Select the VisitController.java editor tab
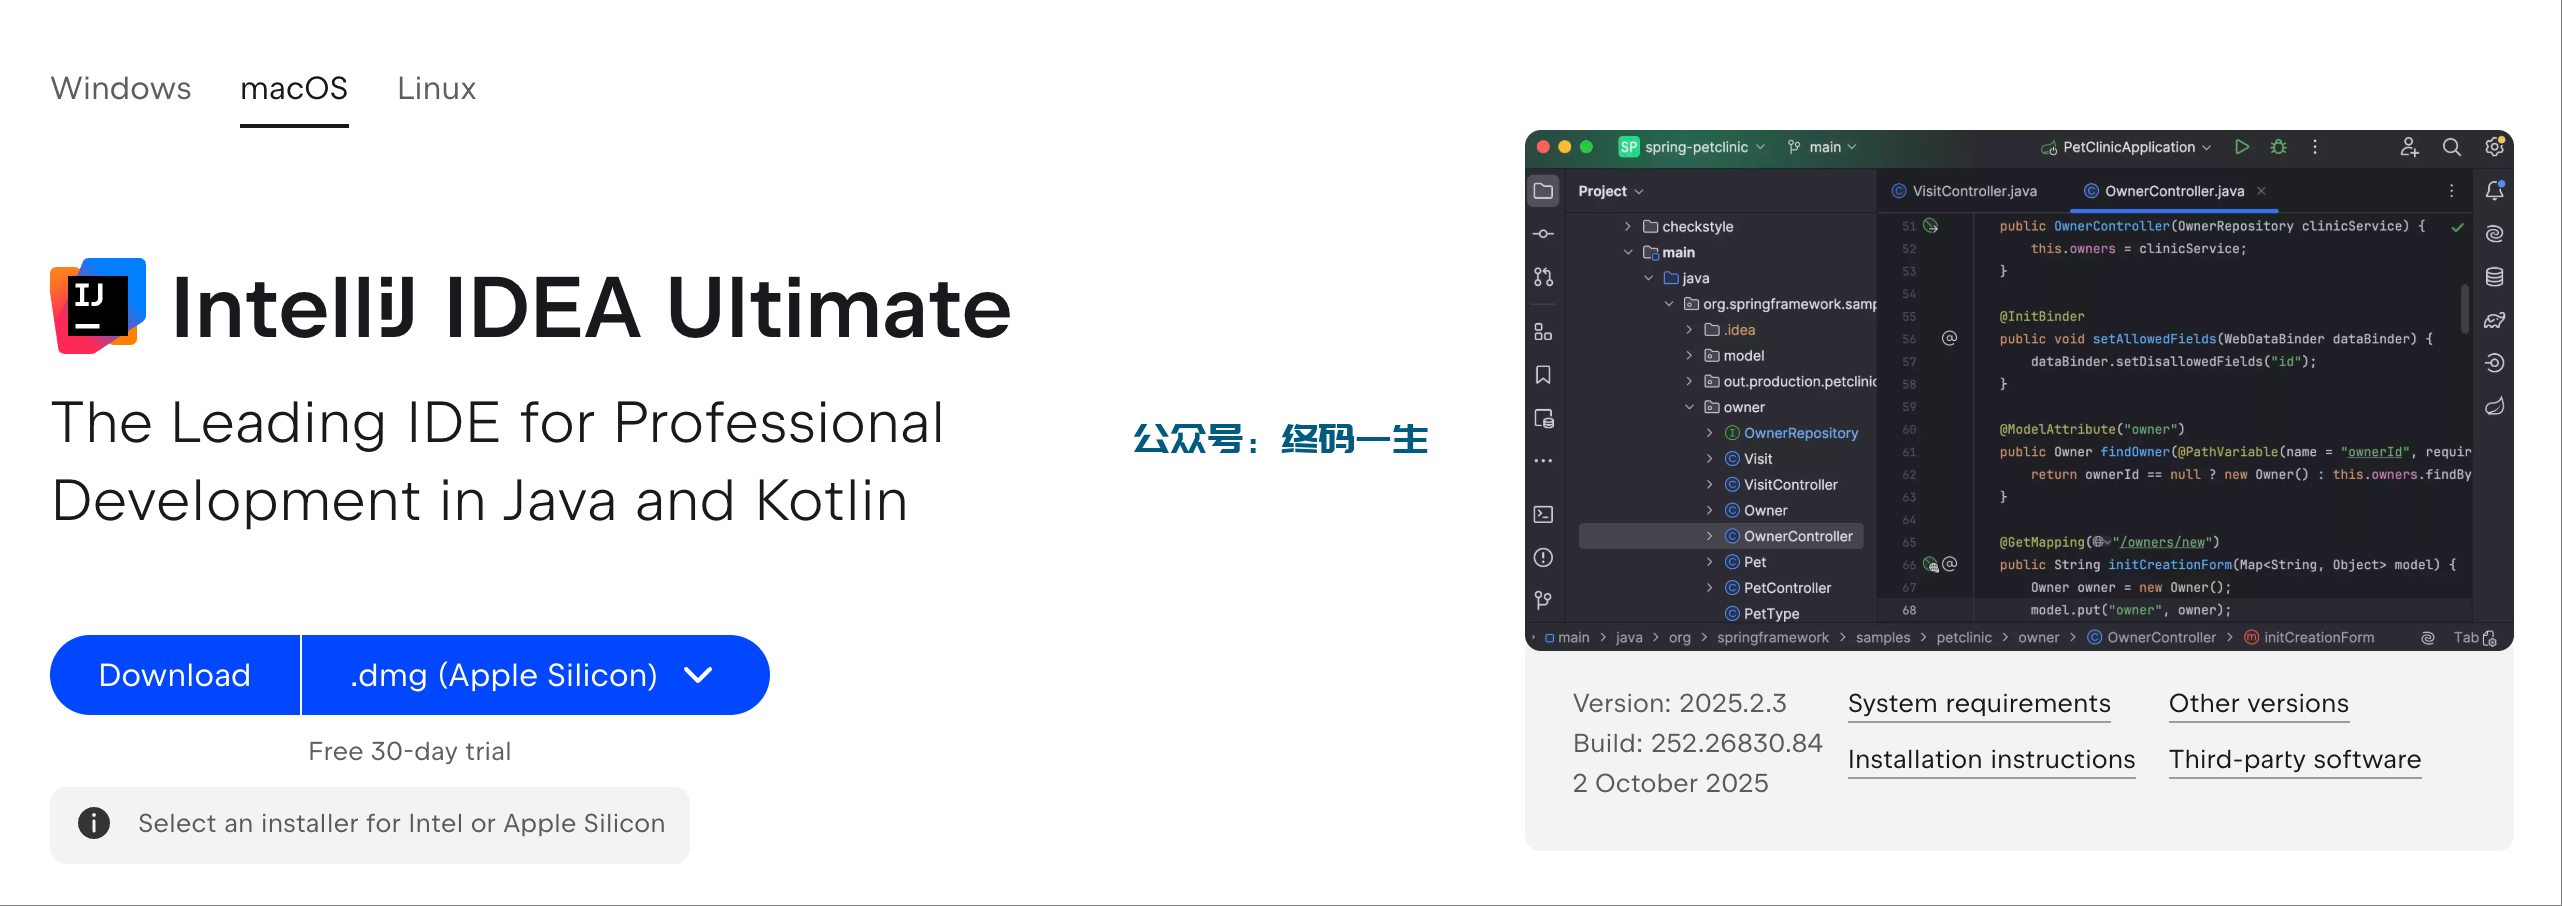Screen dimensions: 2562x906 [x=1973, y=191]
